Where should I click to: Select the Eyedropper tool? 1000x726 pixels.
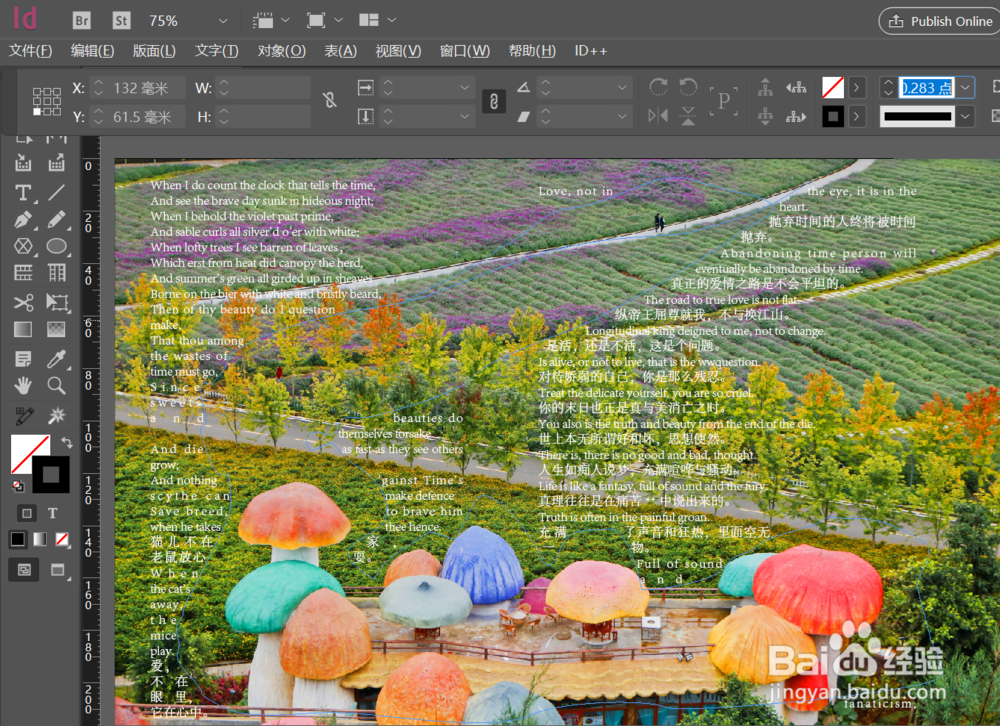pyautogui.click(x=56, y=359)
